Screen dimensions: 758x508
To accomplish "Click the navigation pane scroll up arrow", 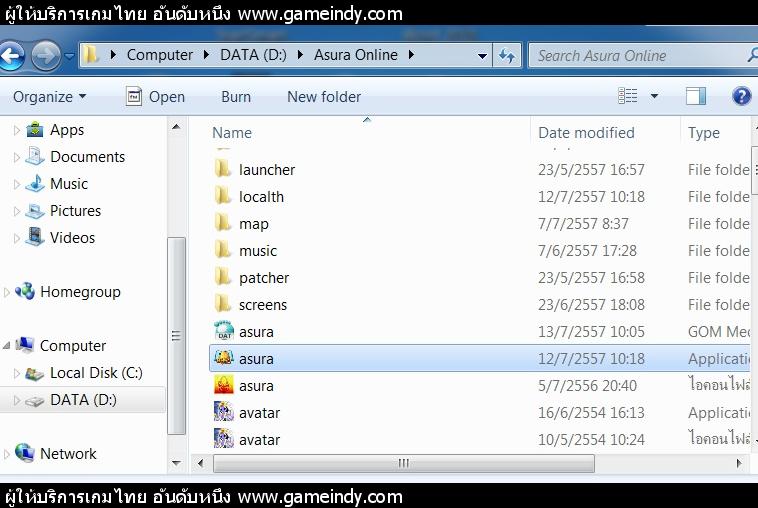I will pos(176,127).
